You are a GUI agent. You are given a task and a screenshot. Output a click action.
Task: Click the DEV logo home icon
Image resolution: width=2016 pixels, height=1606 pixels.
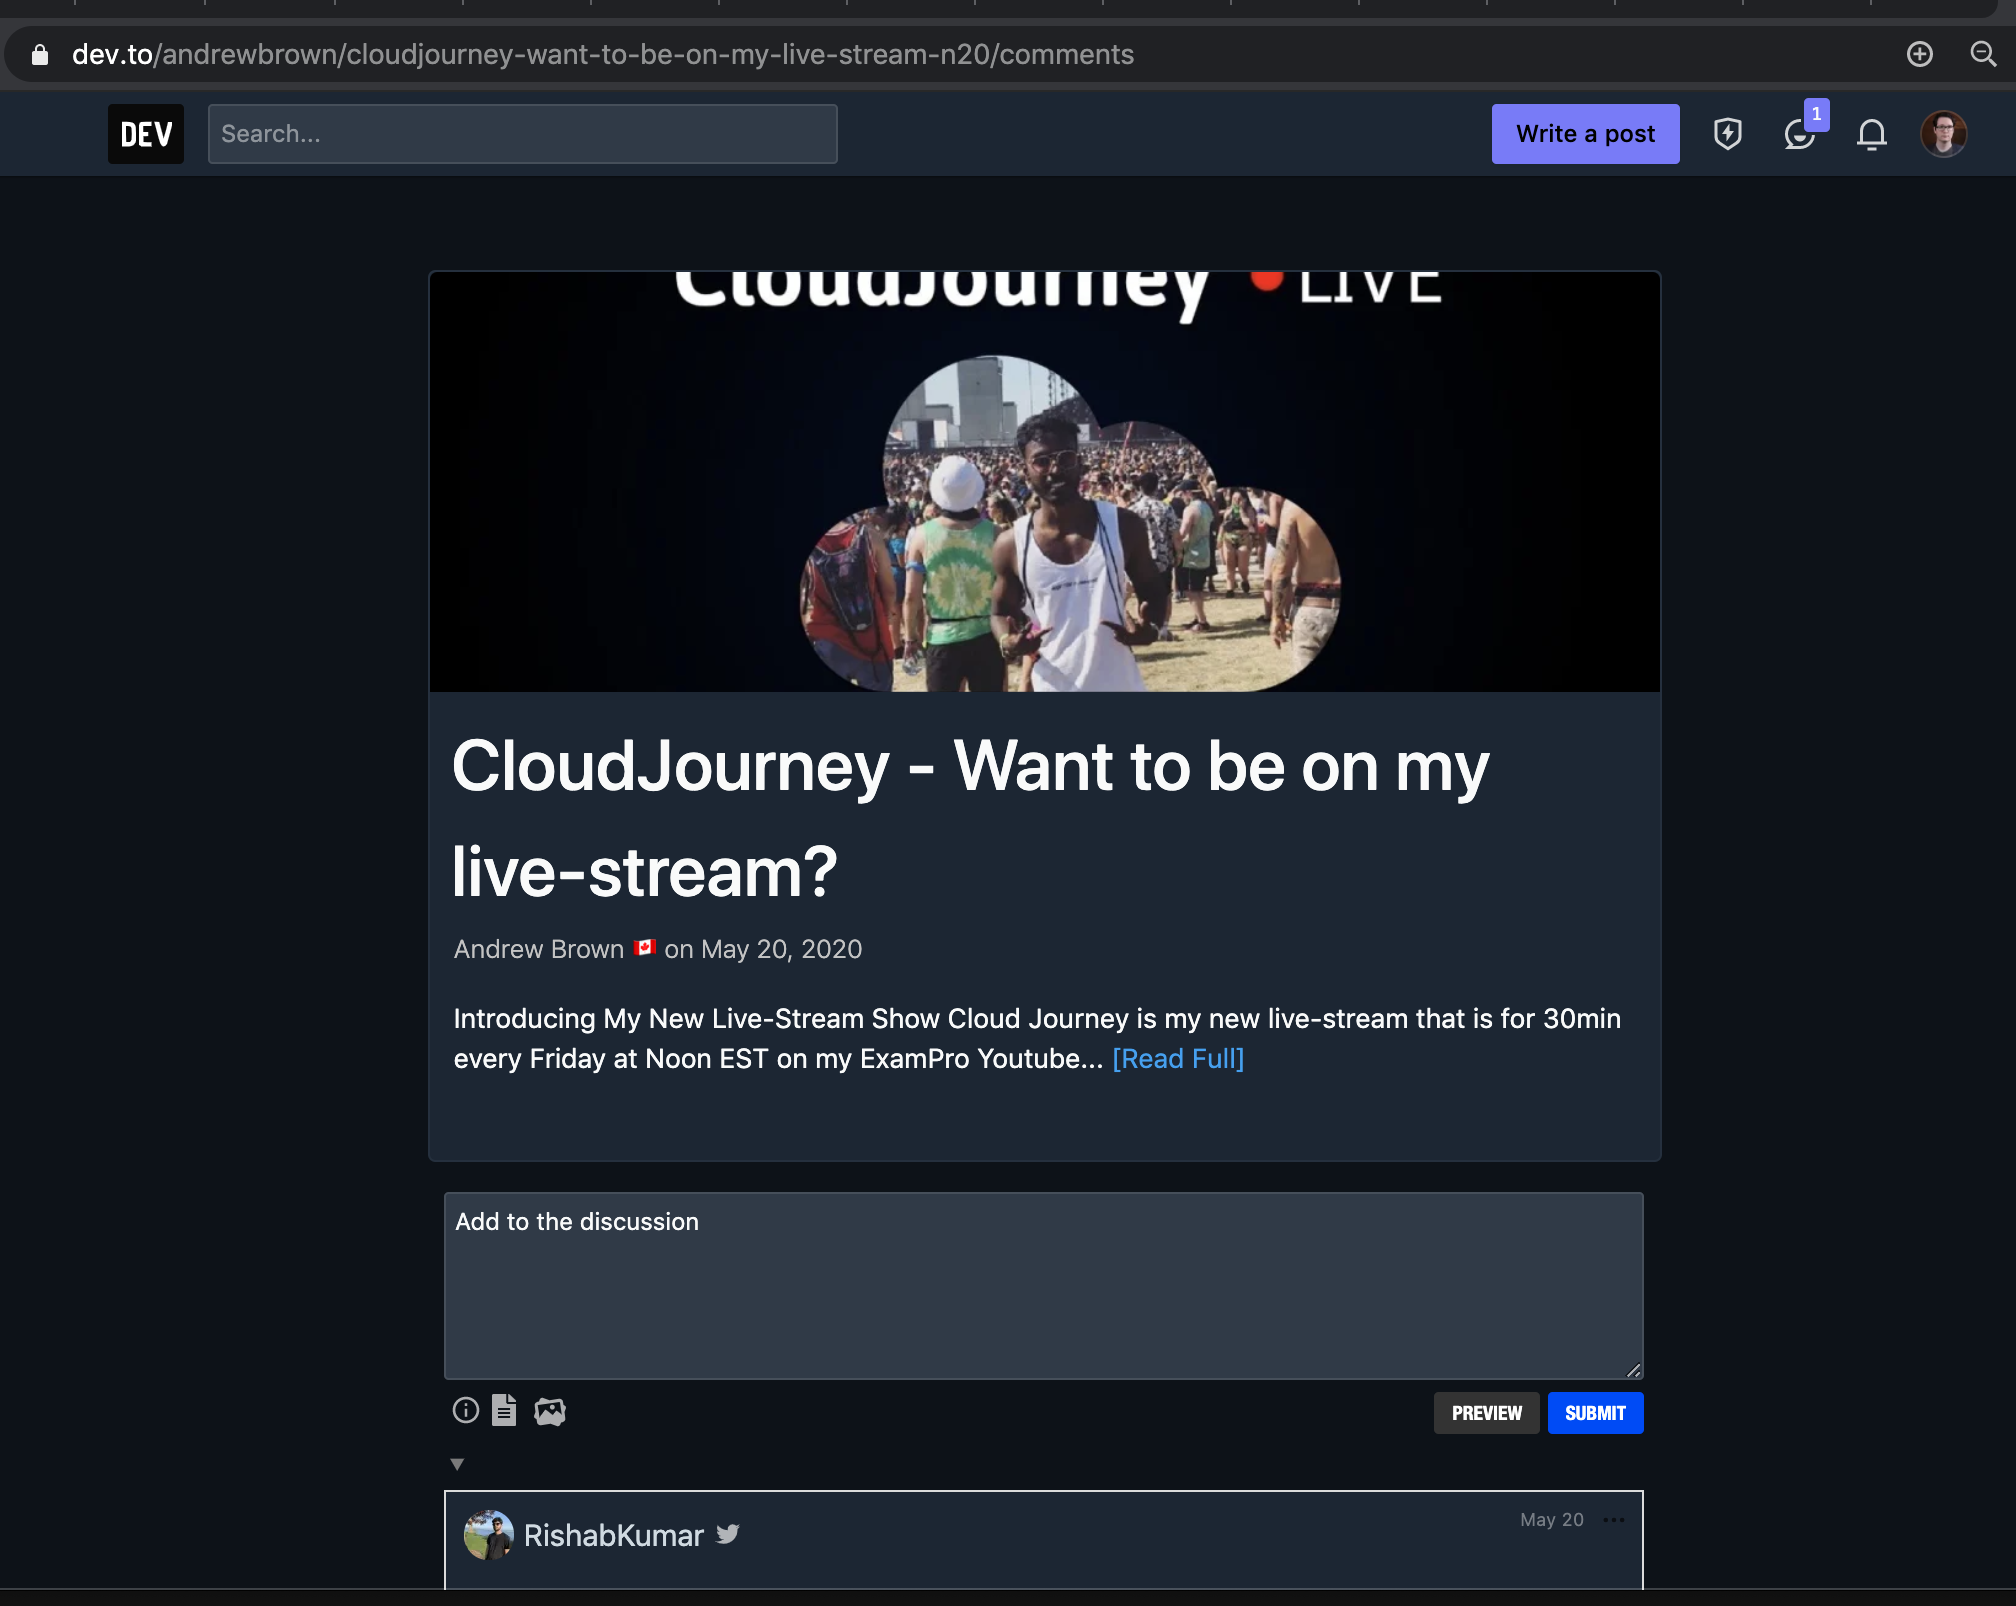pos(145,134)
